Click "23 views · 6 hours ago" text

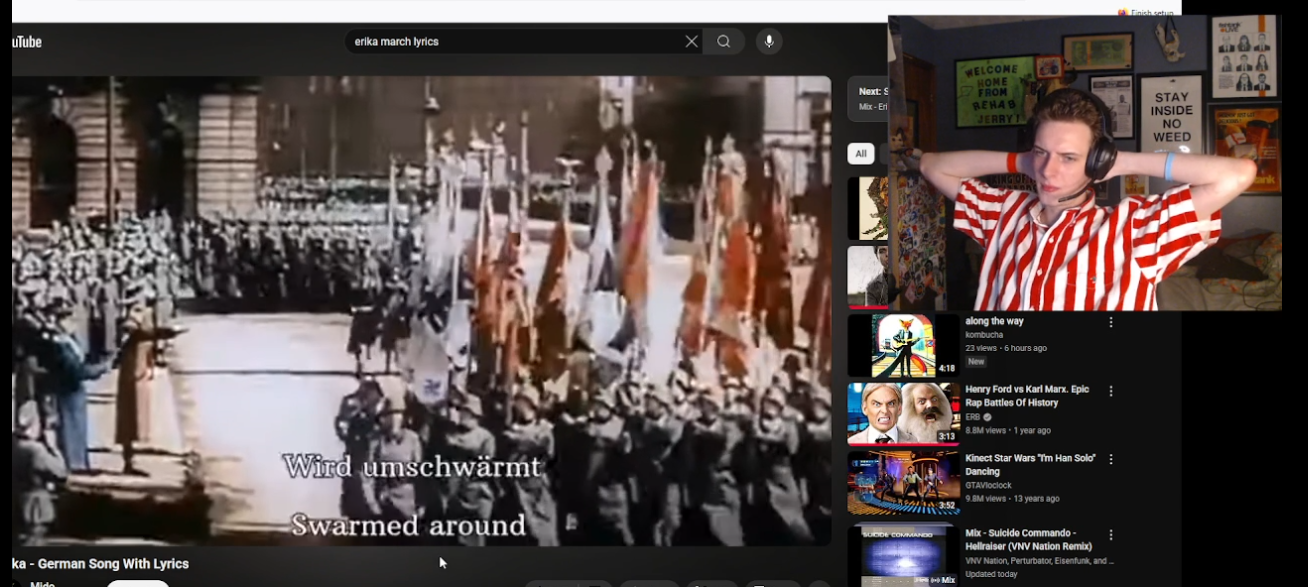click(x=1006, y=348)
